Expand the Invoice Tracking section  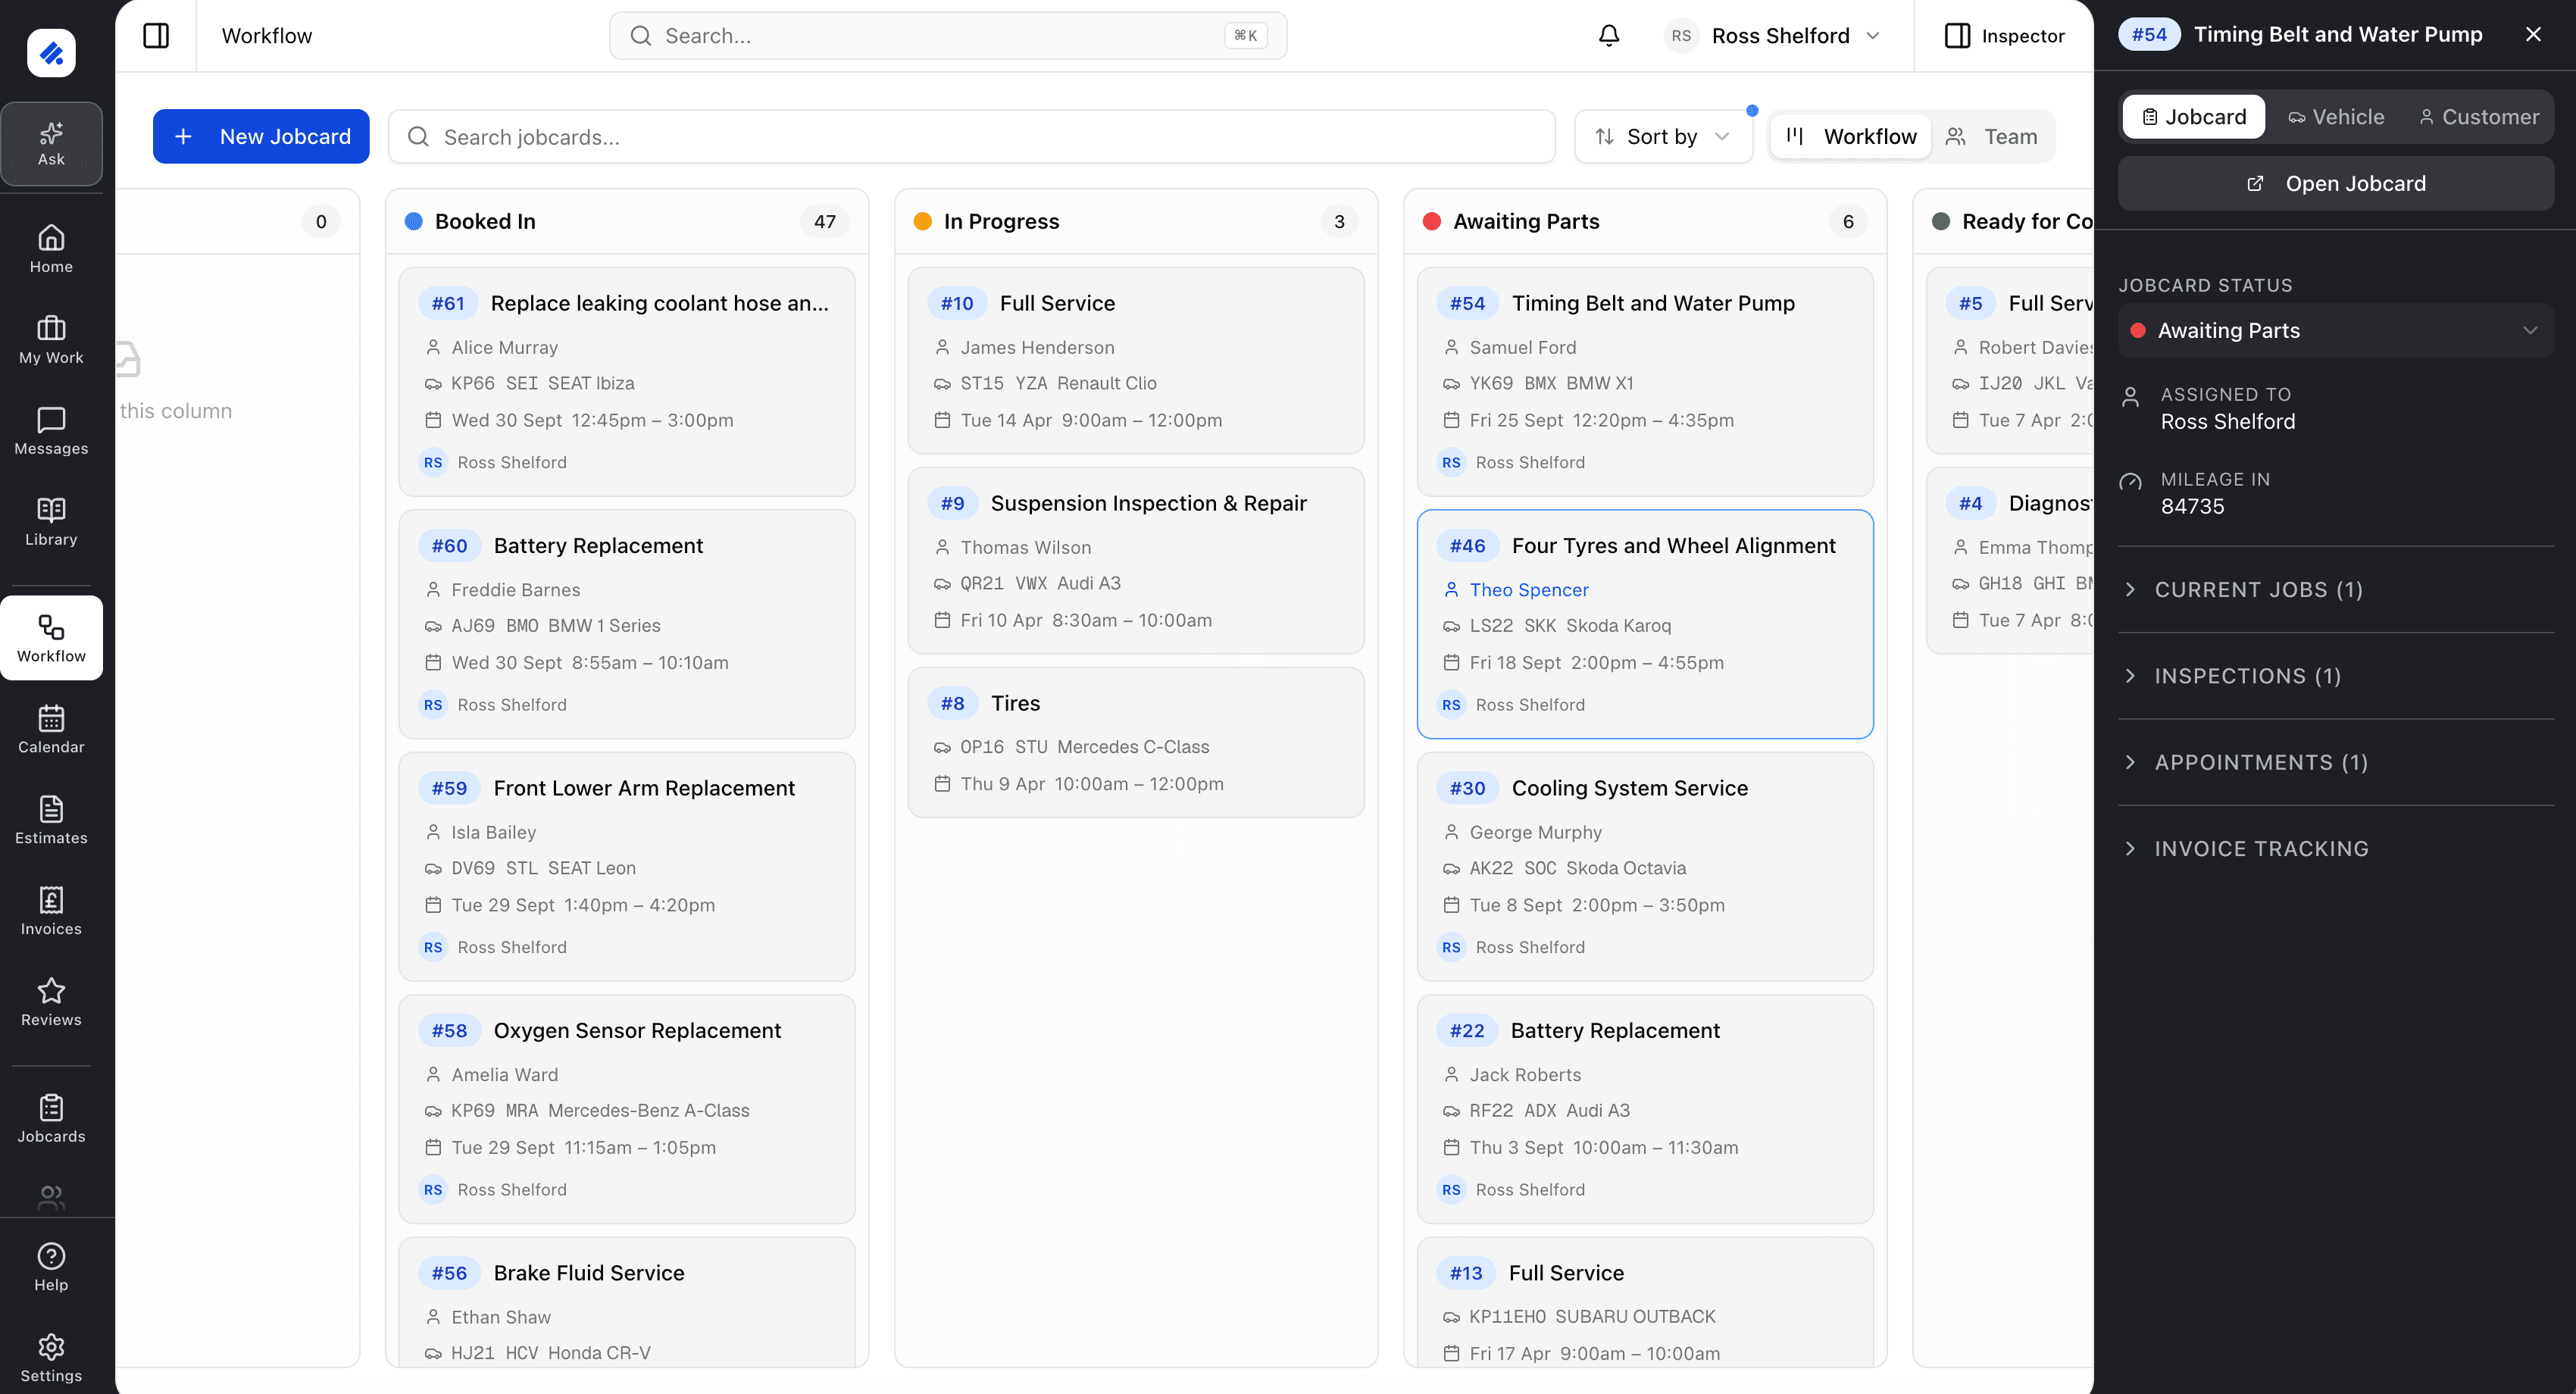pyautogui.click(x=2335, y=849)
